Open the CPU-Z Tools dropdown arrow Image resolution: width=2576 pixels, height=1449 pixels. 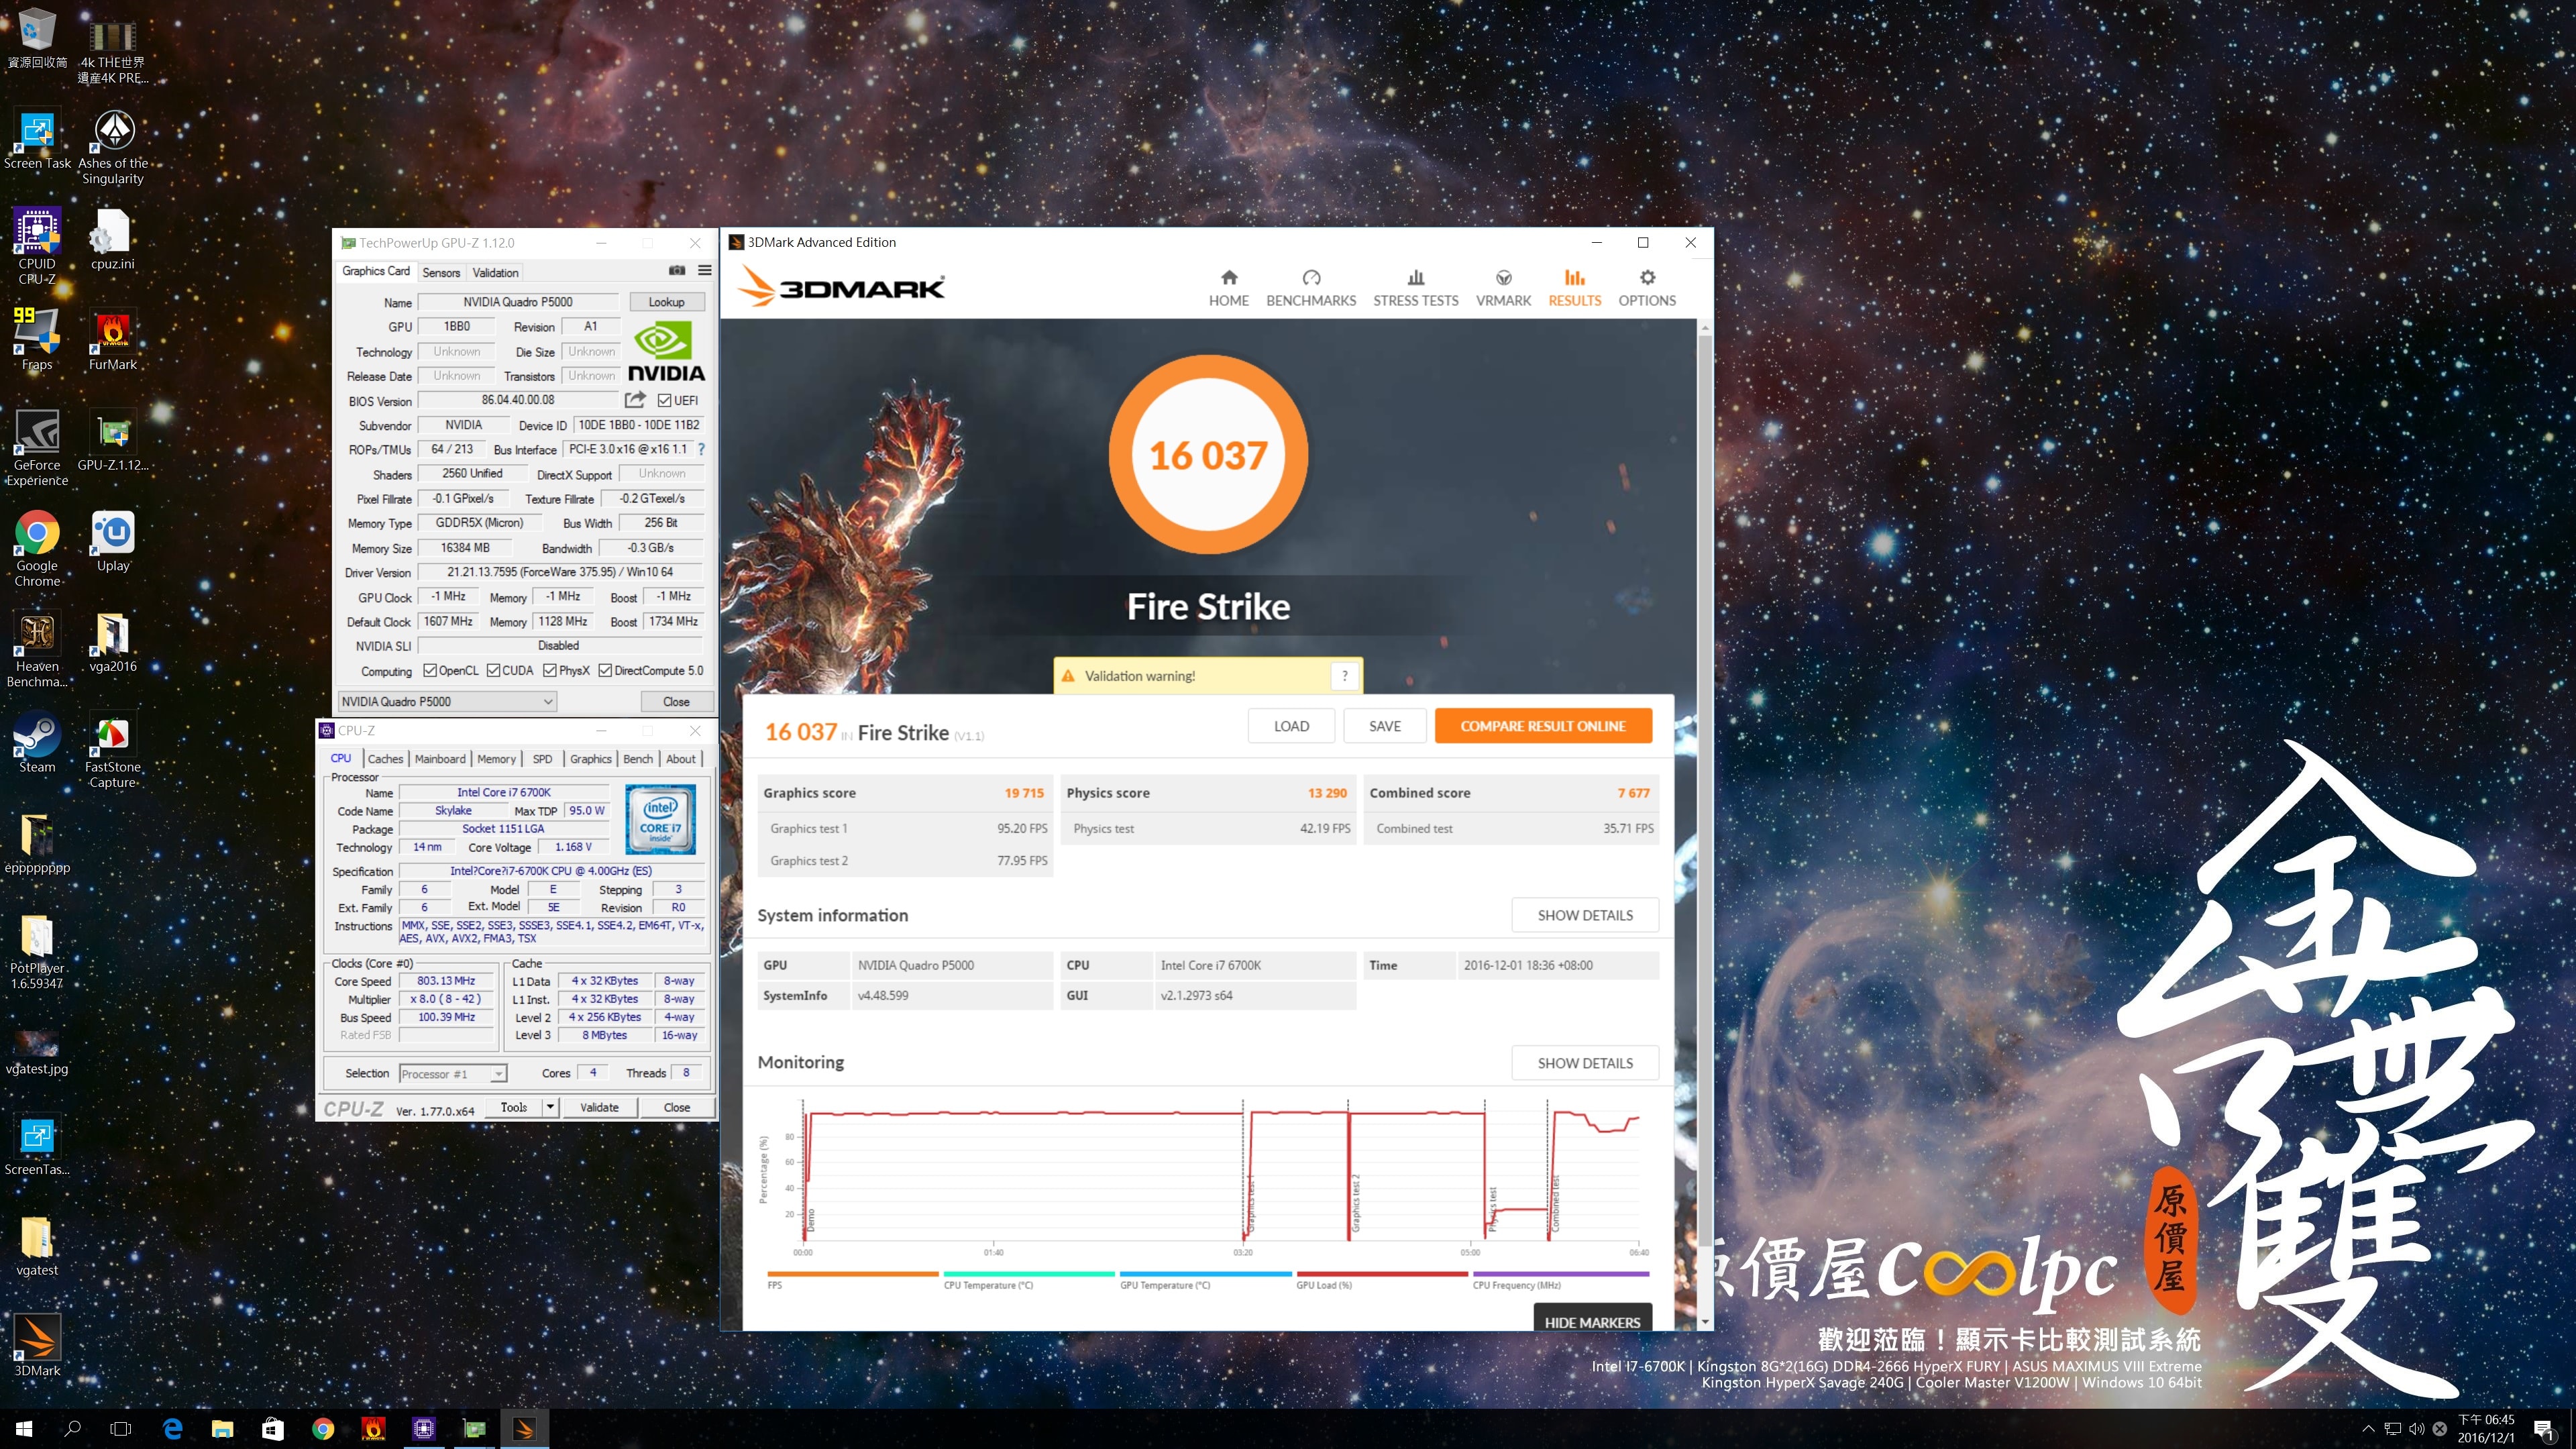click(x=550, y=1107)
